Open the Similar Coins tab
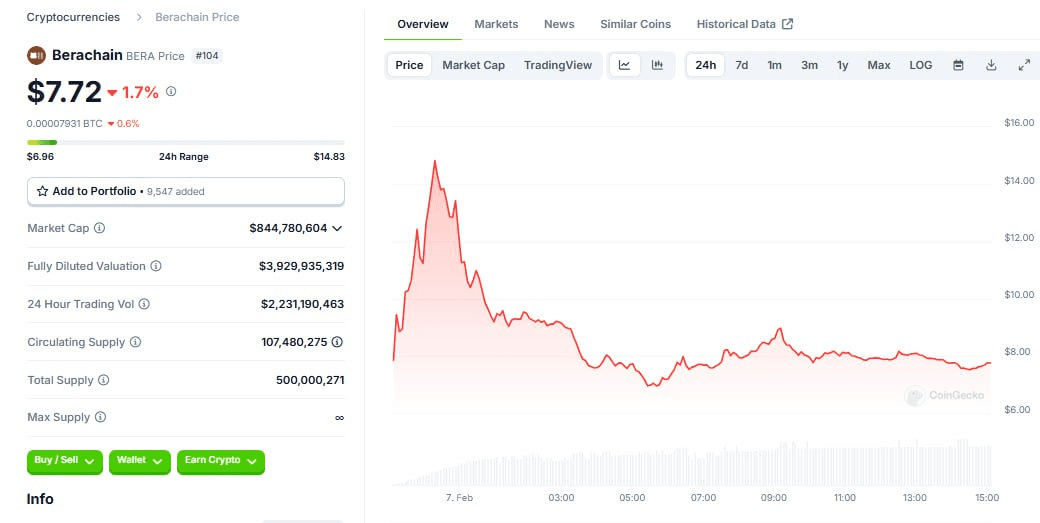Screen dimensions: 1040x523 click(x=635, y=24)
